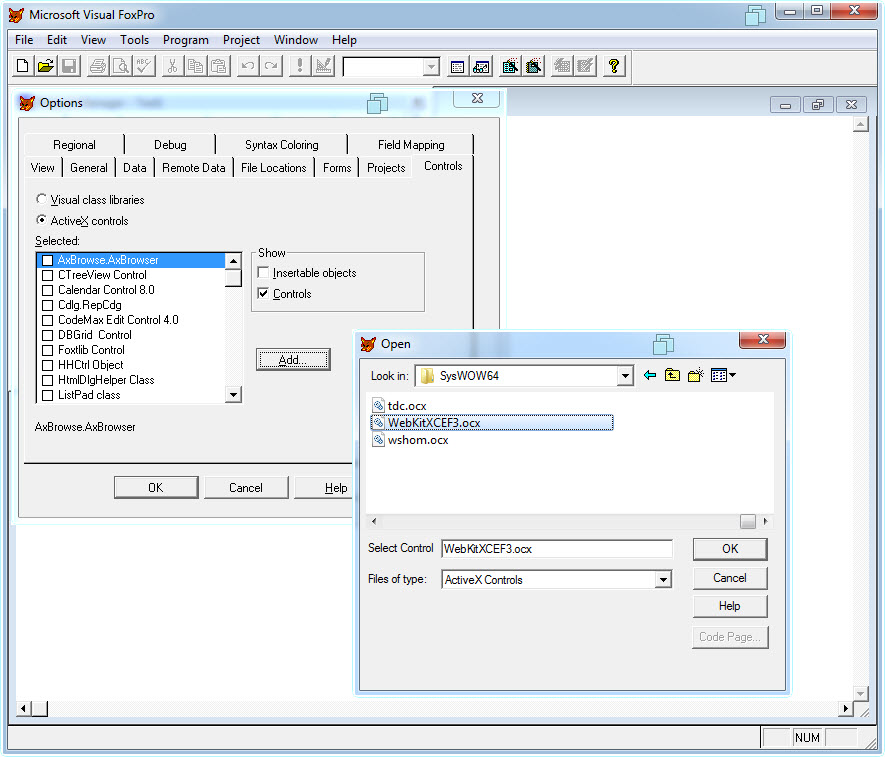The height and width of the screenshot is (757, 885).
Task: Open the Program menu
Action: pyautogui.click(x=186, y=40)
